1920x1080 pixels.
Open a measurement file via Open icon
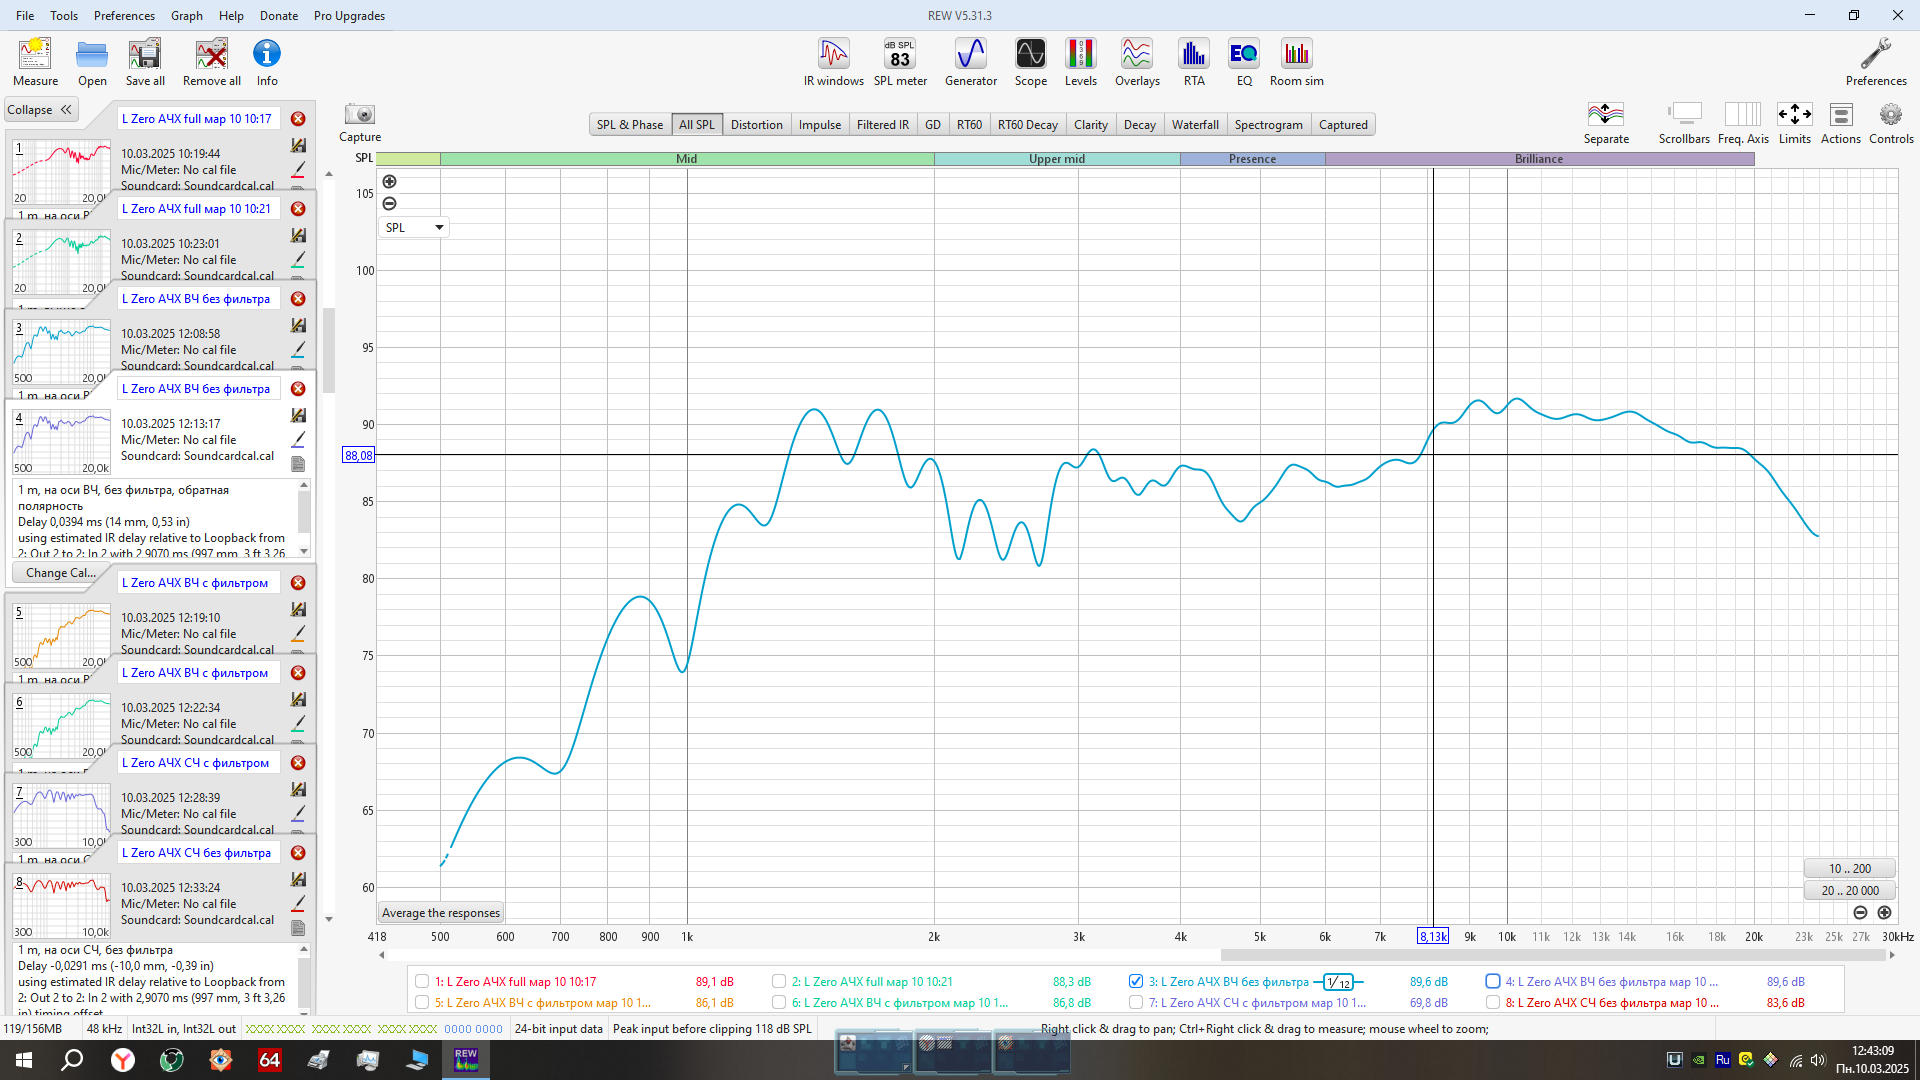[x=92, y=62]
